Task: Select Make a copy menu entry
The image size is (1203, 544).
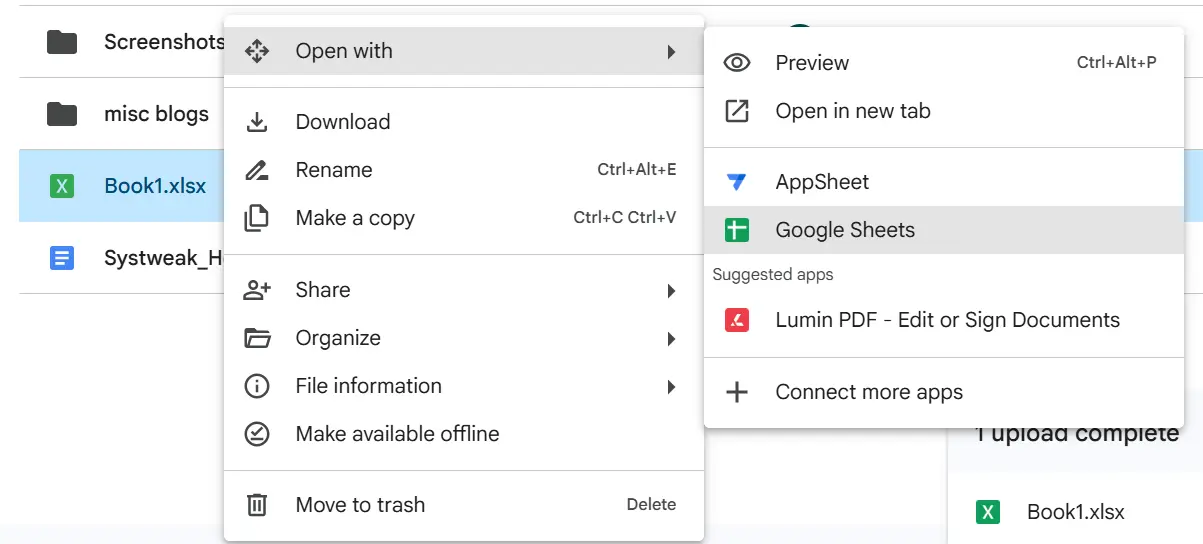Action: (x=355, y=218)
